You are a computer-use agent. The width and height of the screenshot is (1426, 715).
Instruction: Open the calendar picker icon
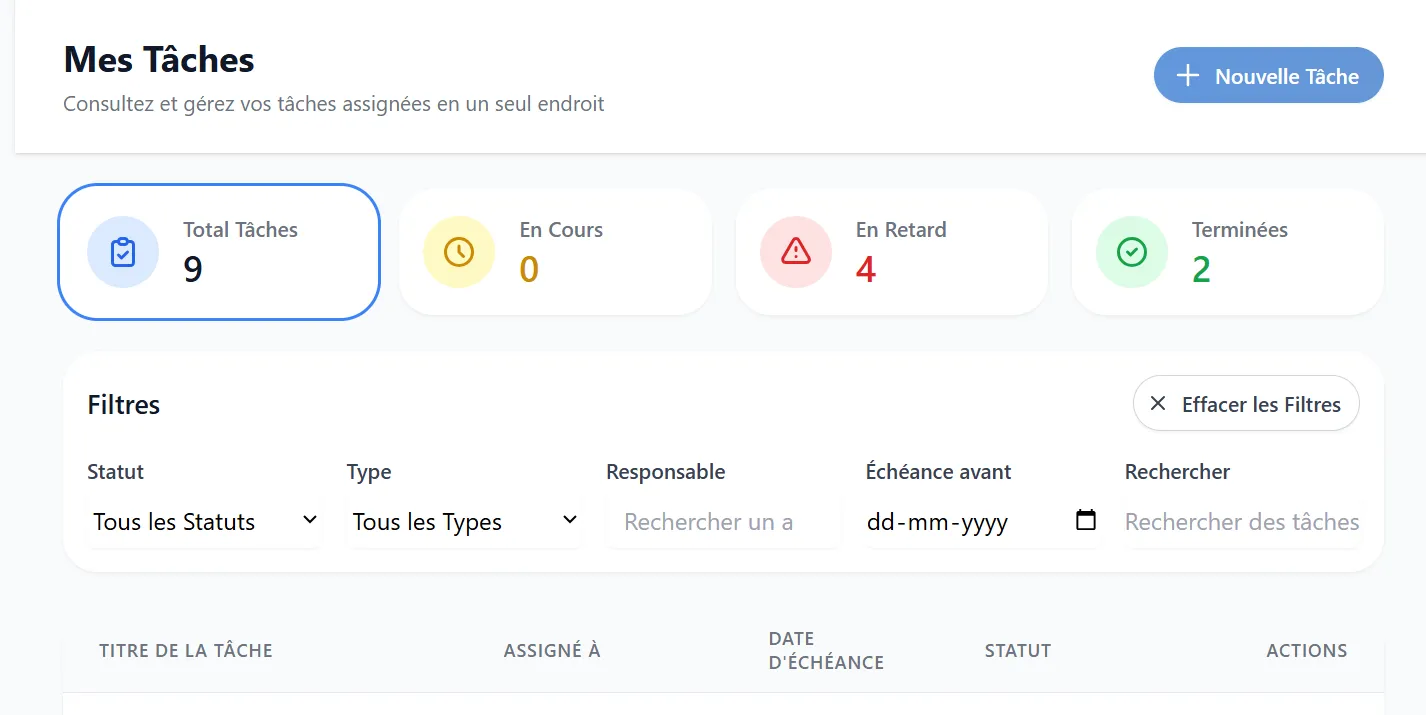point(1085,520)
